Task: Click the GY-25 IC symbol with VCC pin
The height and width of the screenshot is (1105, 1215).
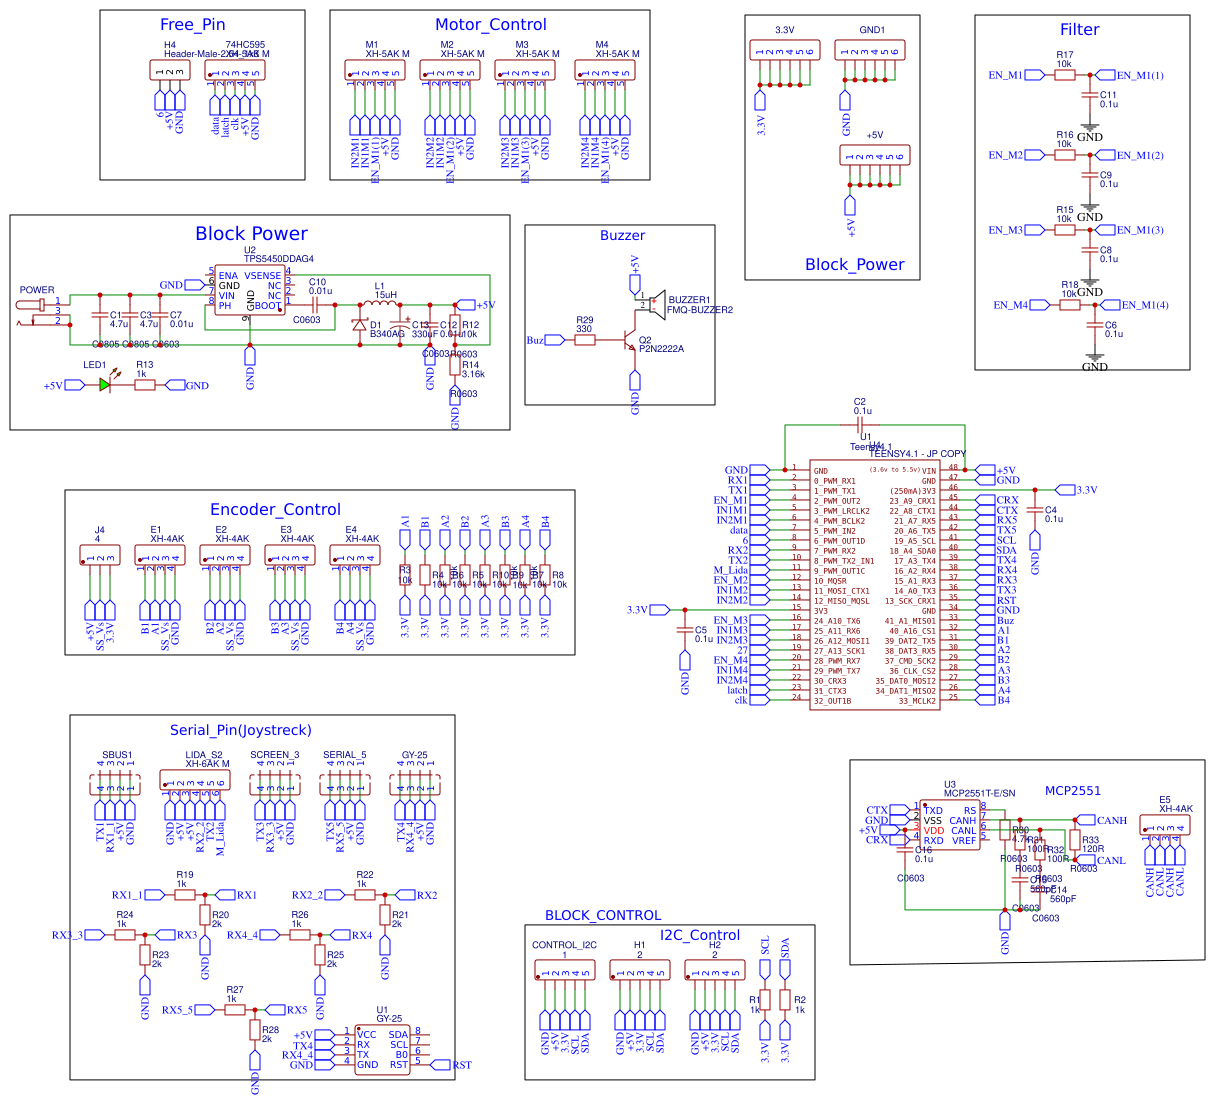Action: [383, 1049]
